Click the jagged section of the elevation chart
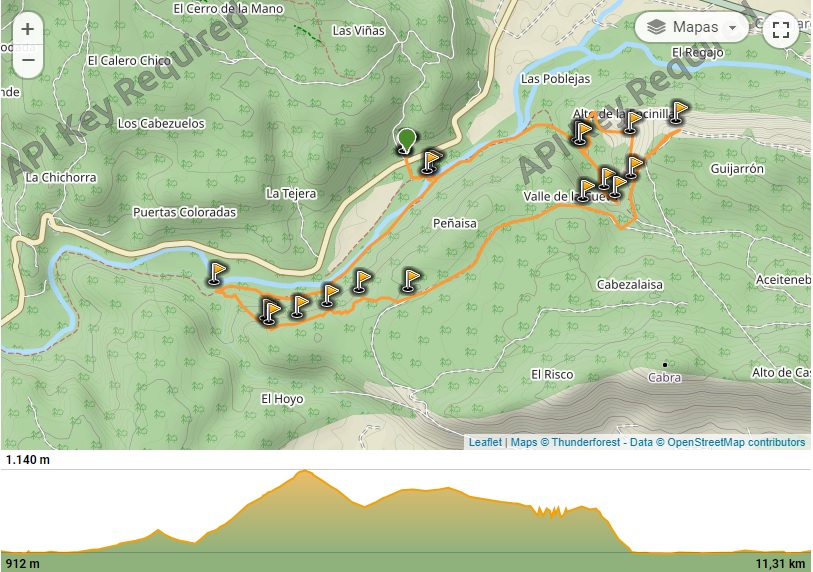The width and height of the screenshot is (813, 572). (x=550, y=510)
